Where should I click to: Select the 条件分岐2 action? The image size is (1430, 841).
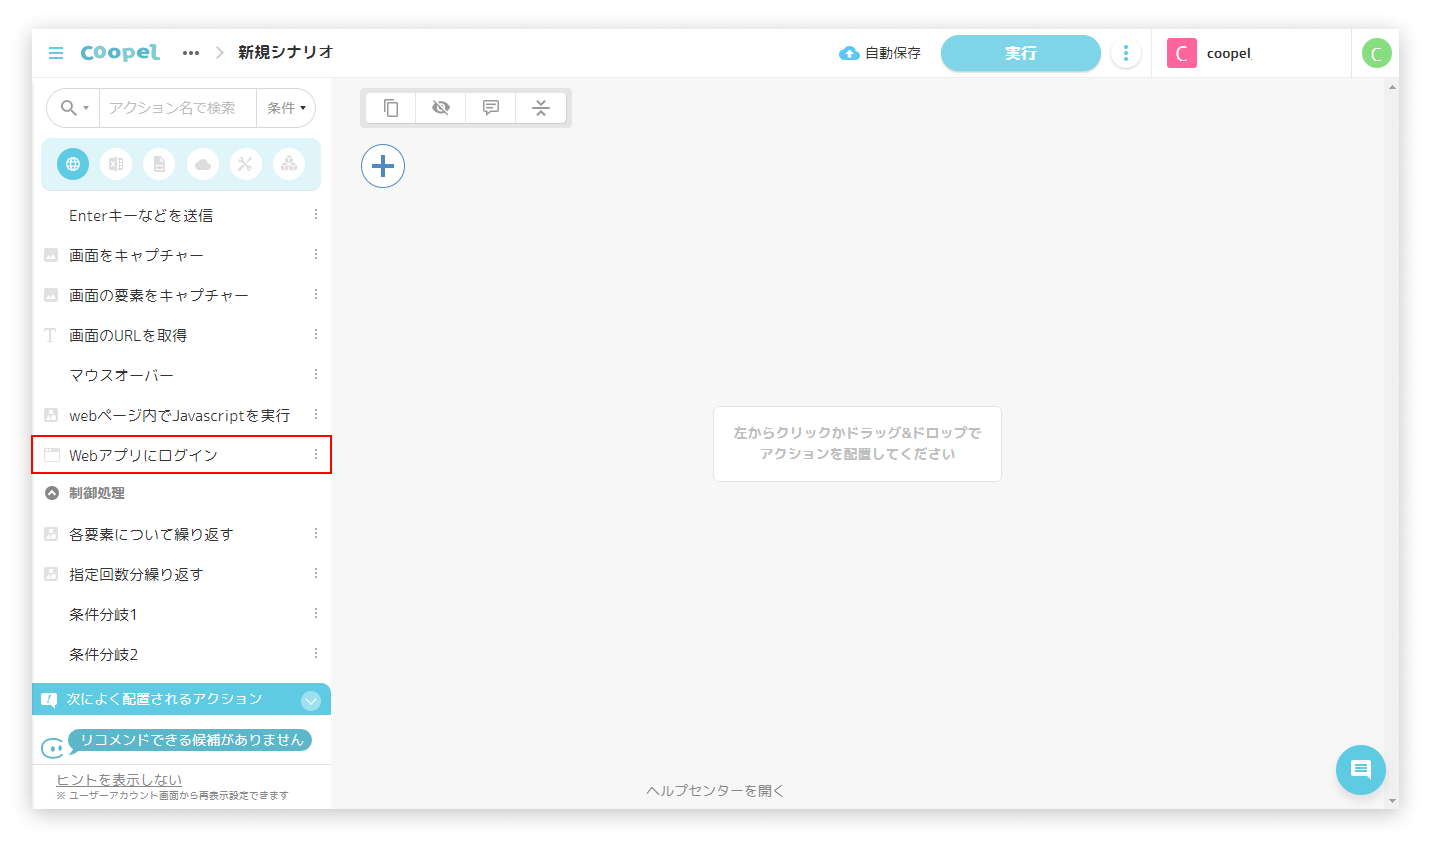pyautogui.click(x=181, y=654)
